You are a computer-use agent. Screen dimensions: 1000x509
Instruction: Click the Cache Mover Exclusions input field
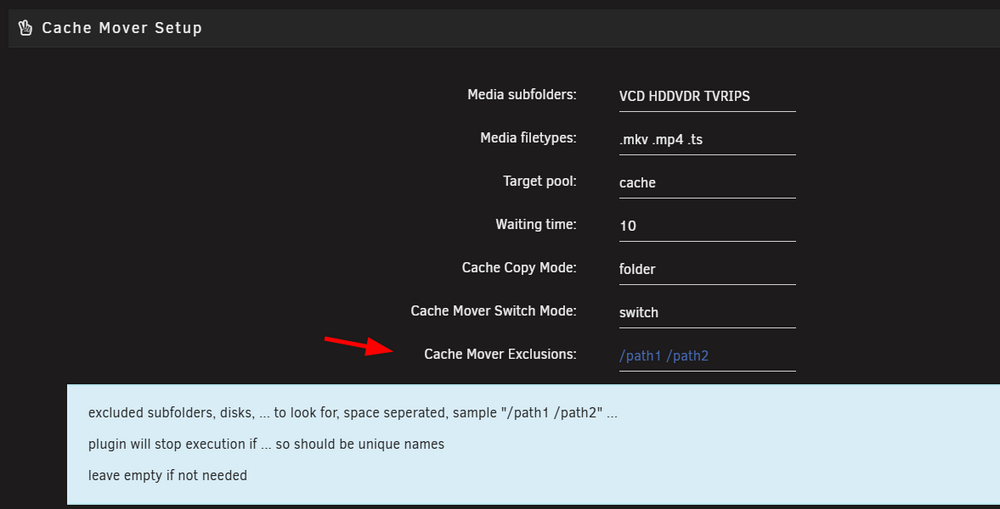[x=707, y=356]
